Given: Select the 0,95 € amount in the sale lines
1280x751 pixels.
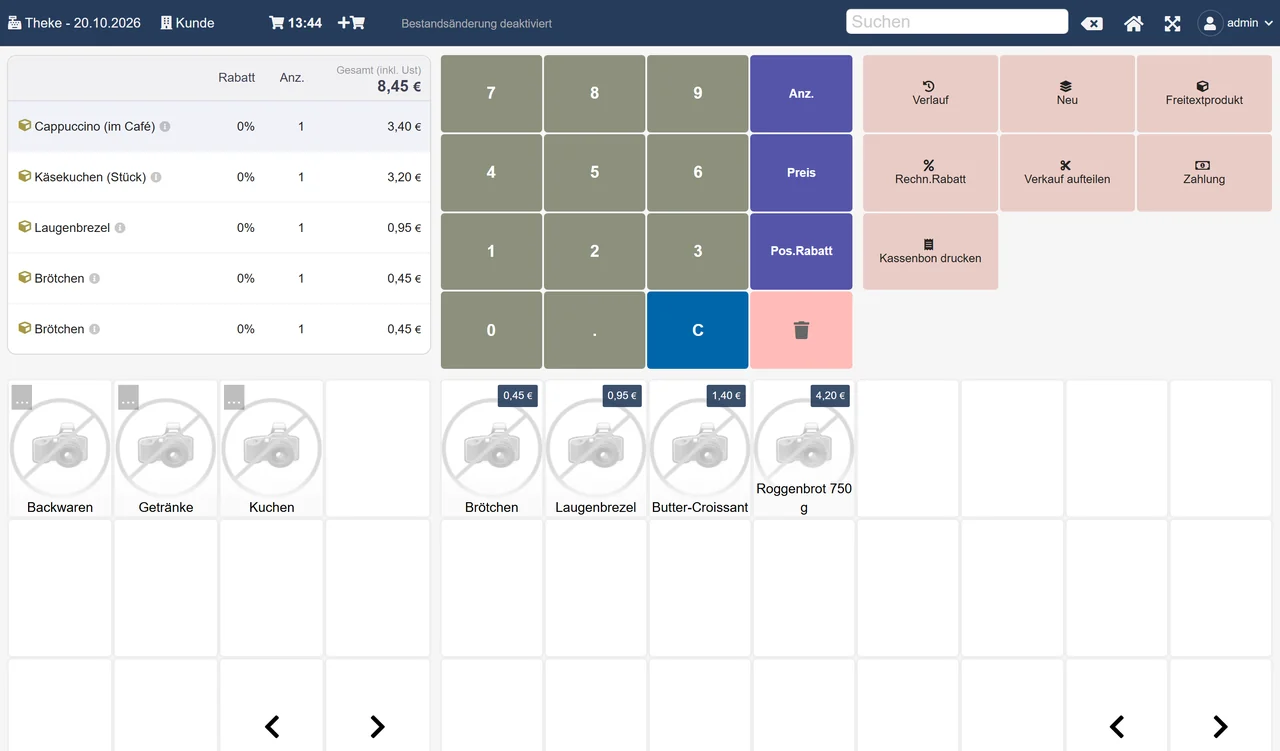Looking at the screenshot, I should click(x=404, y=228).
